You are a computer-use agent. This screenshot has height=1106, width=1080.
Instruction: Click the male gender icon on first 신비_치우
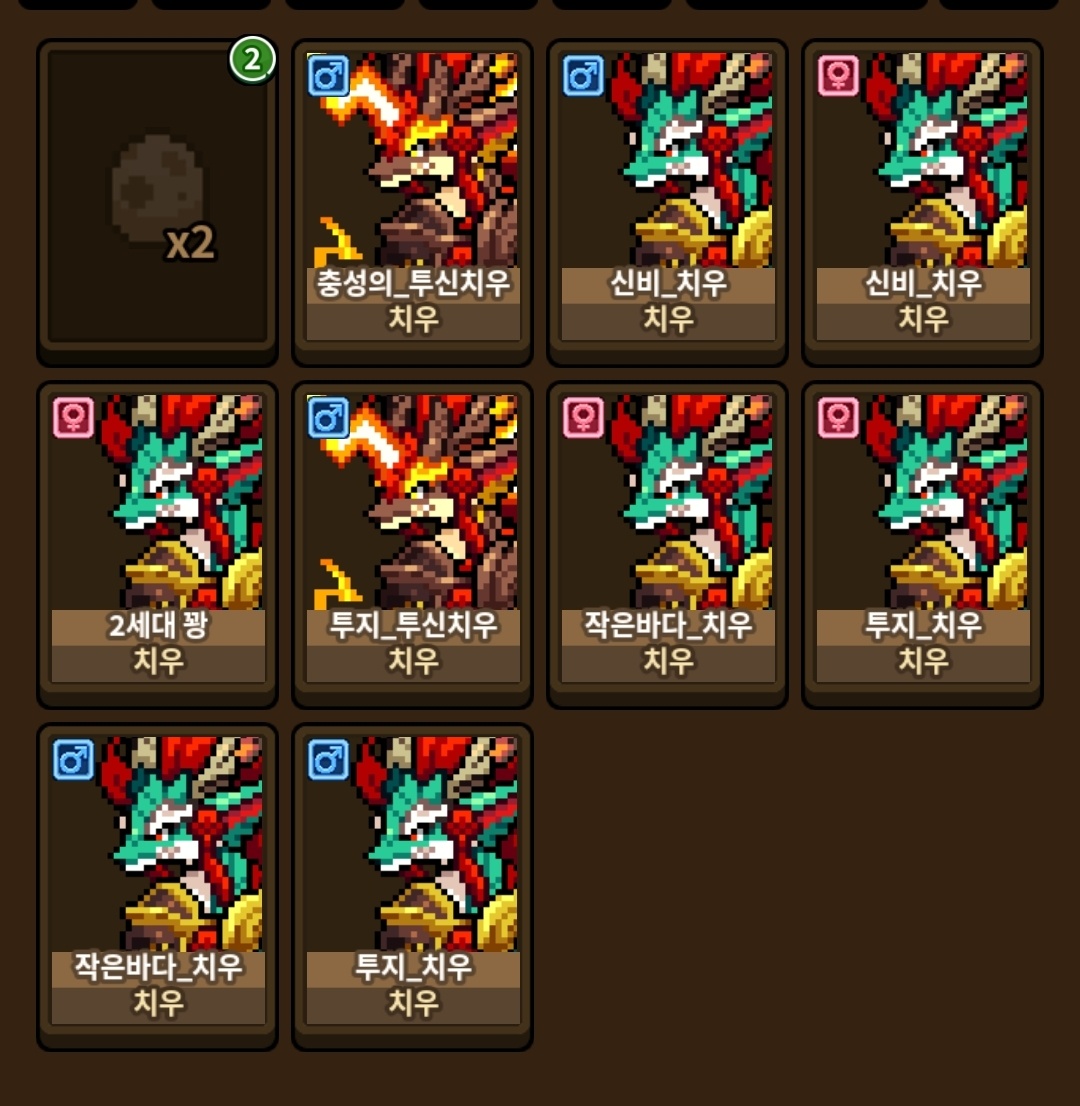[583, 75]
